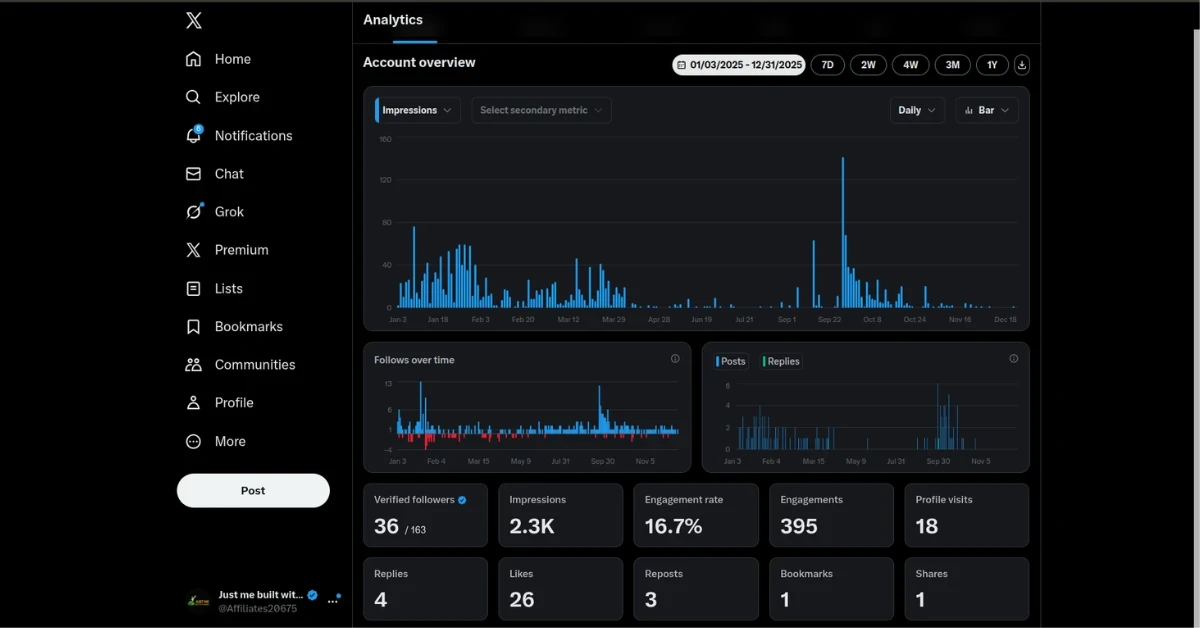Viewport: 1200px width, 628px height.
Task: Toggle the Posts series in the chart legend
Action: click(x=732, y=361)
